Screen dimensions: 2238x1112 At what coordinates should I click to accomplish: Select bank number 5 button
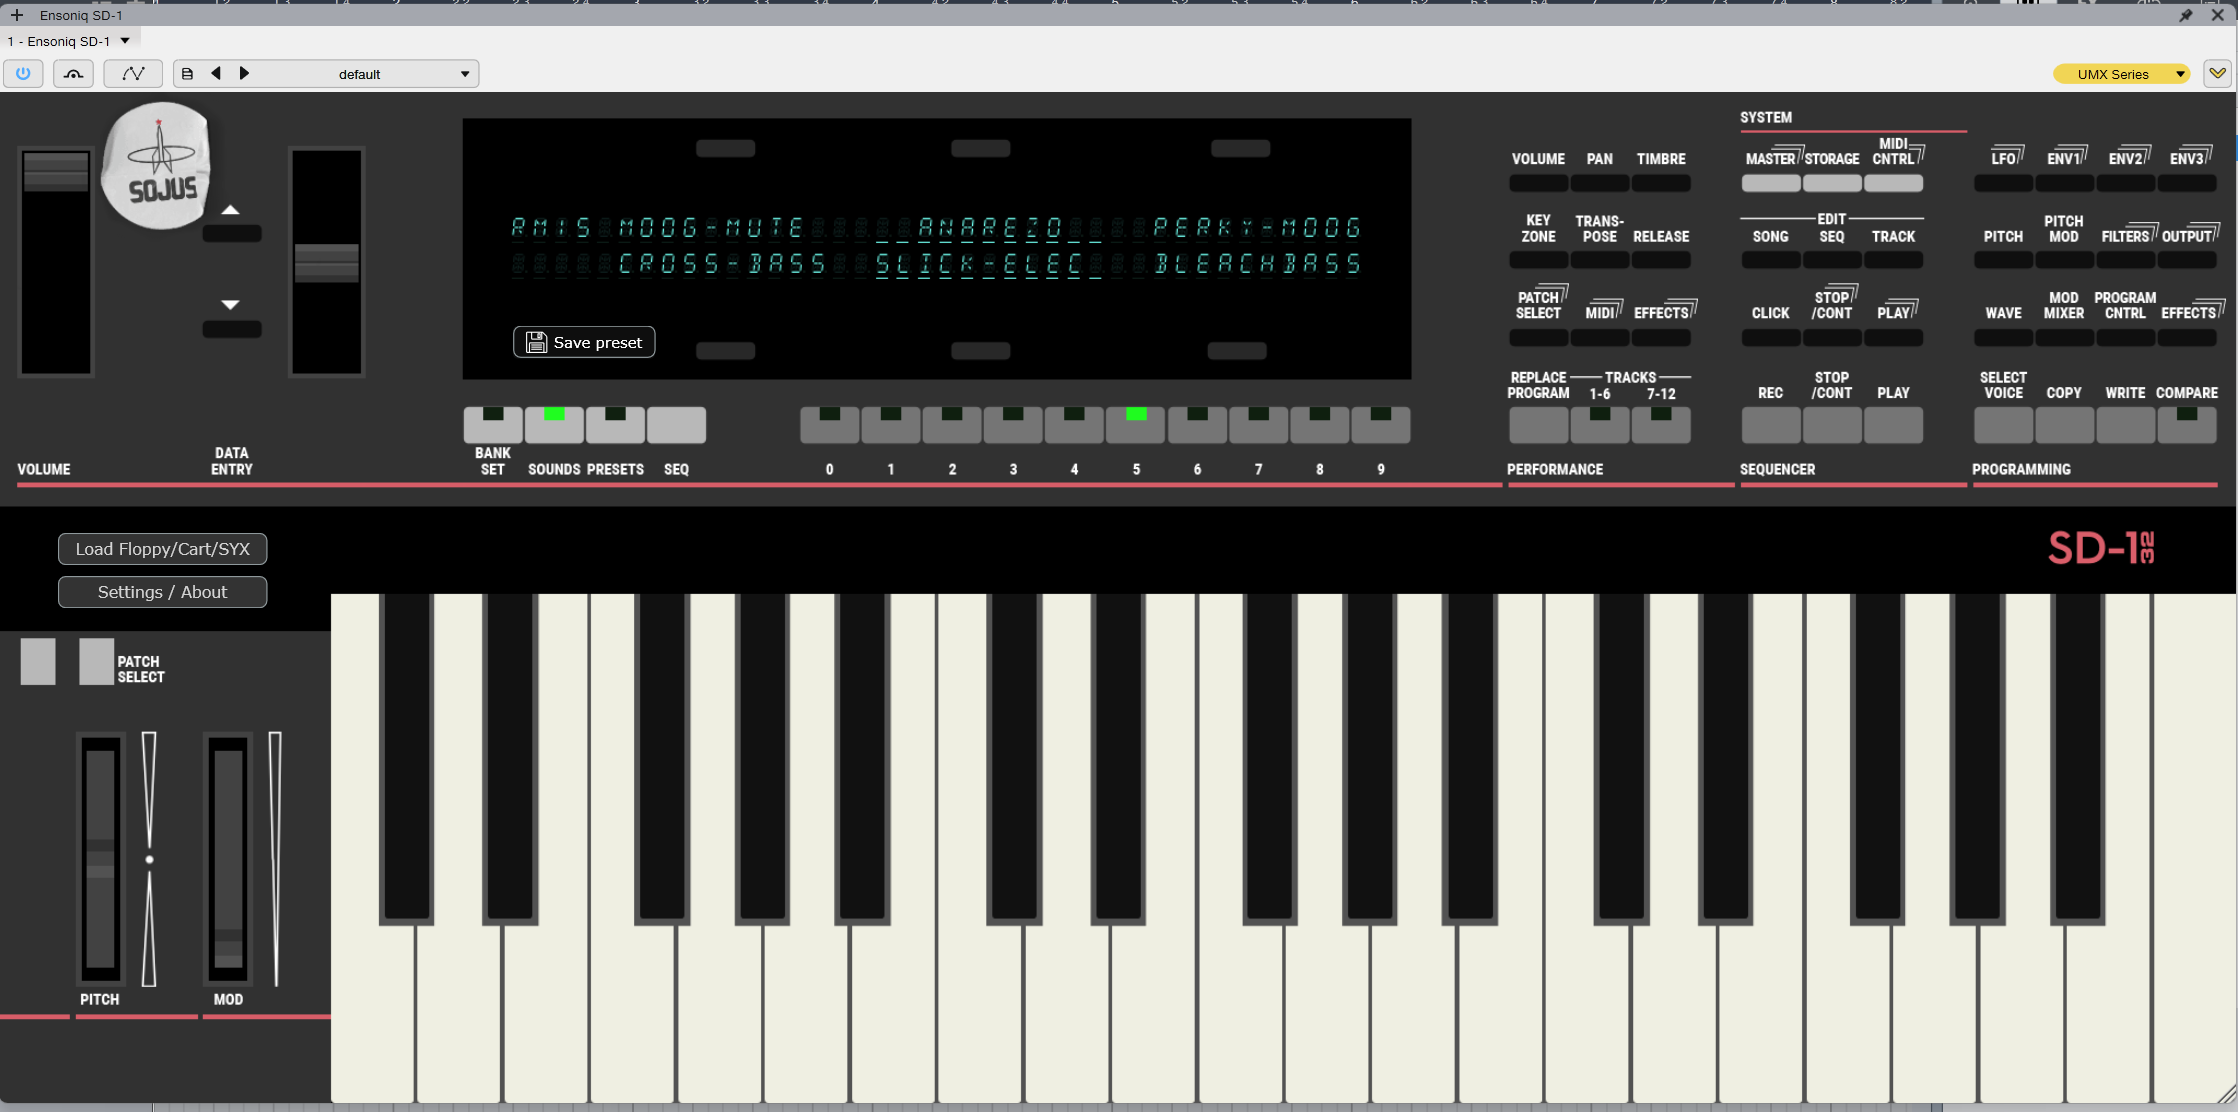[x=1136, y=425]
